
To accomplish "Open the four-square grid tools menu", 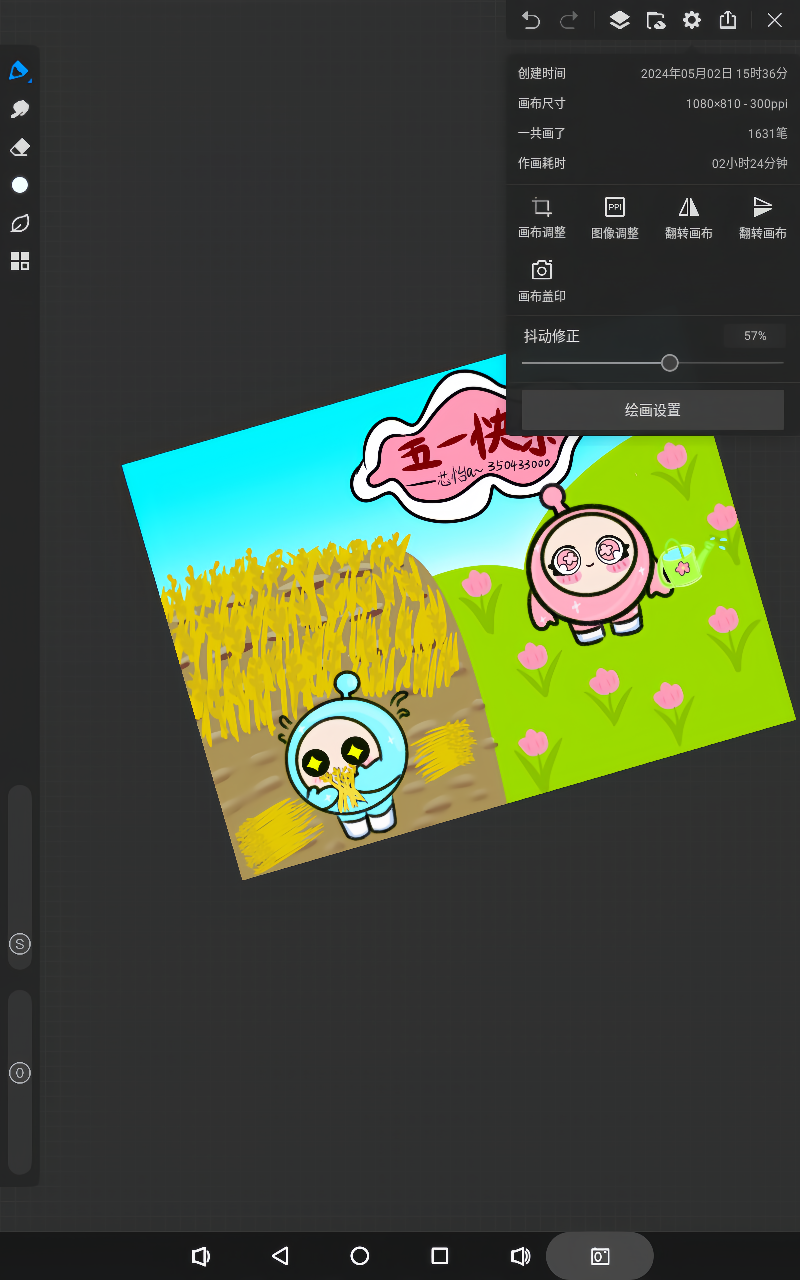I will pos(19,261).
